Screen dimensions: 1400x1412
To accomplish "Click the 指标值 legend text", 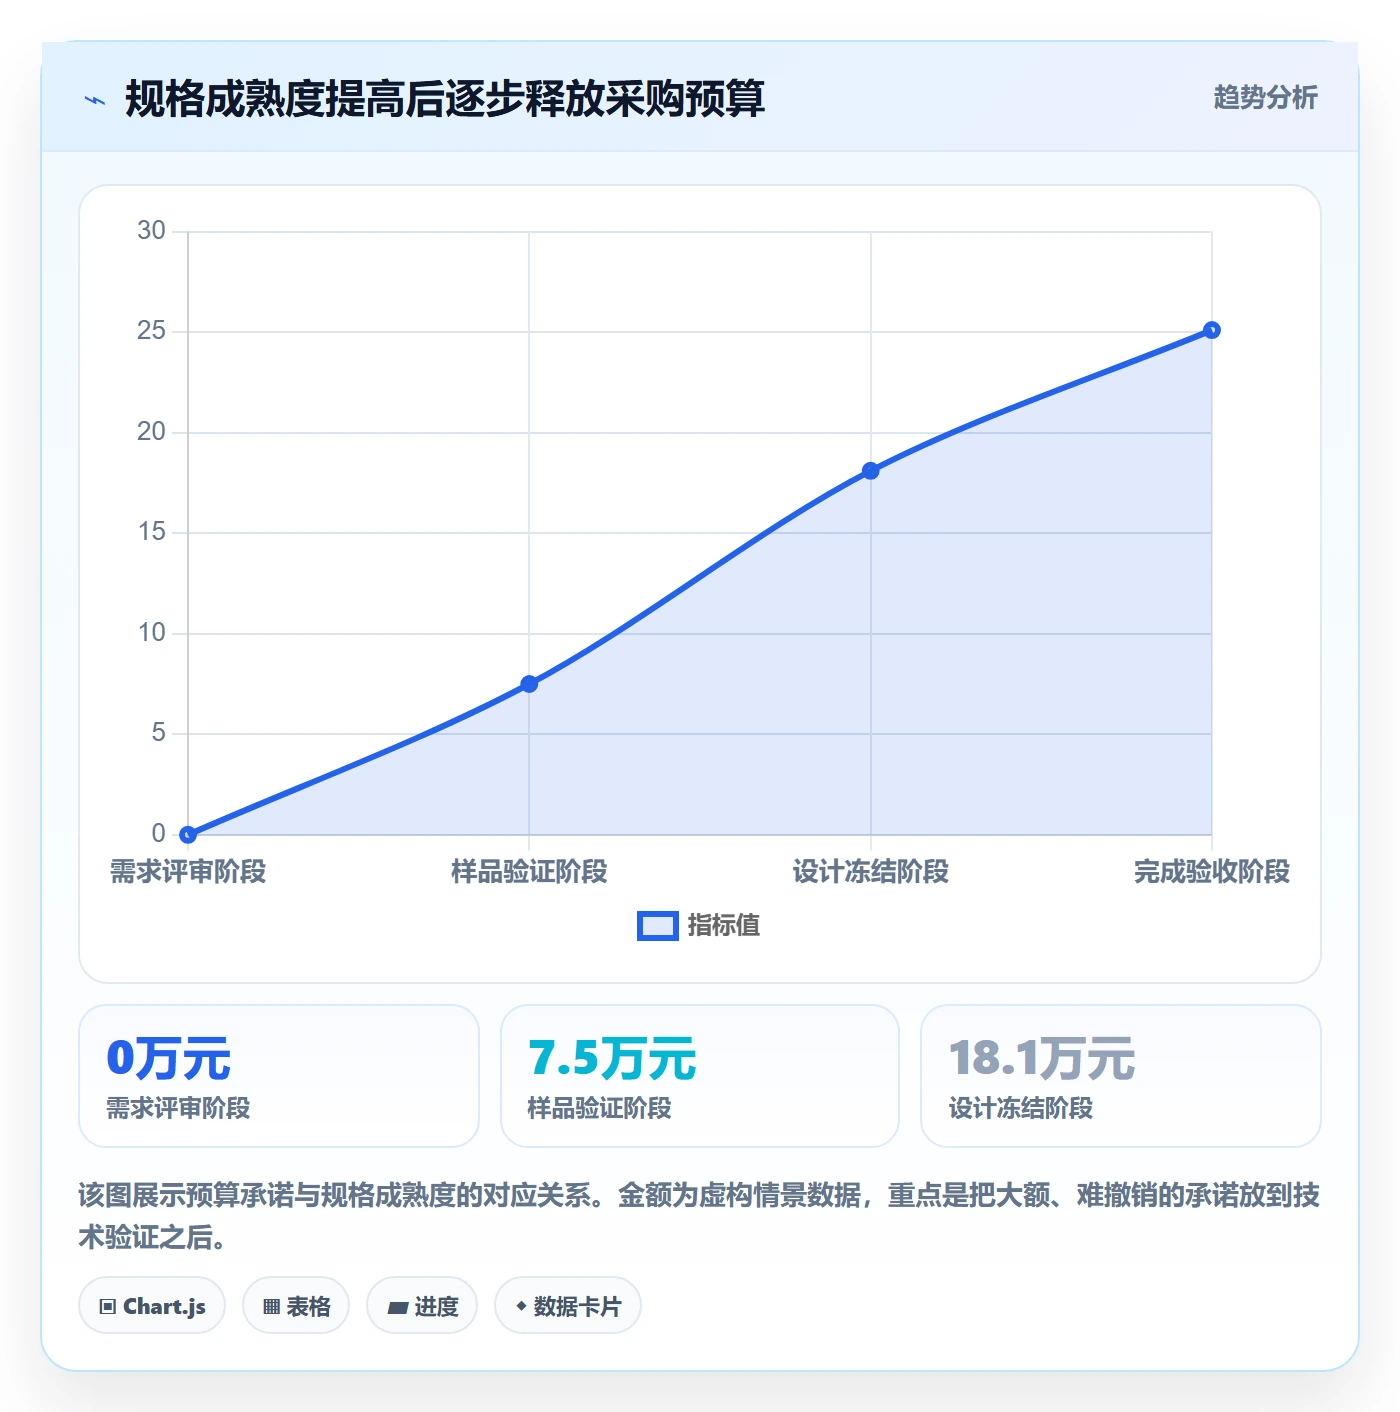I will (x=724, y=926).
